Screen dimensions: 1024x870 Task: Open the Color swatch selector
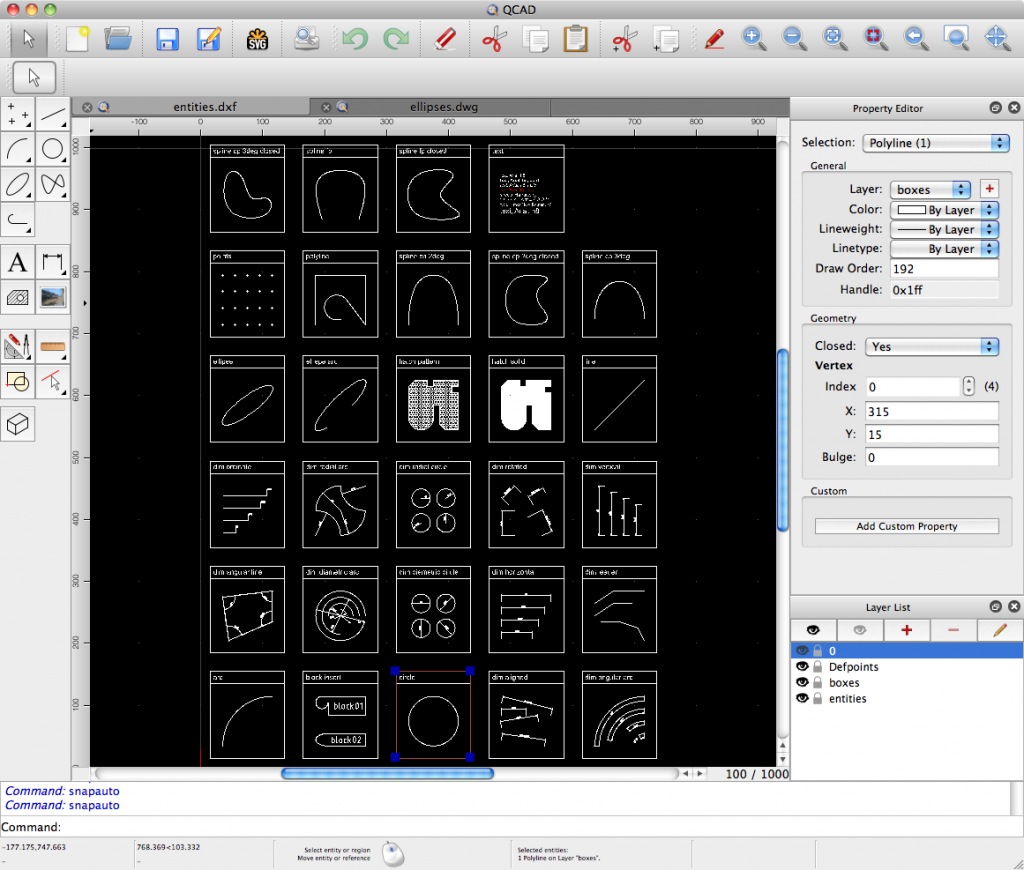point(944,209)
